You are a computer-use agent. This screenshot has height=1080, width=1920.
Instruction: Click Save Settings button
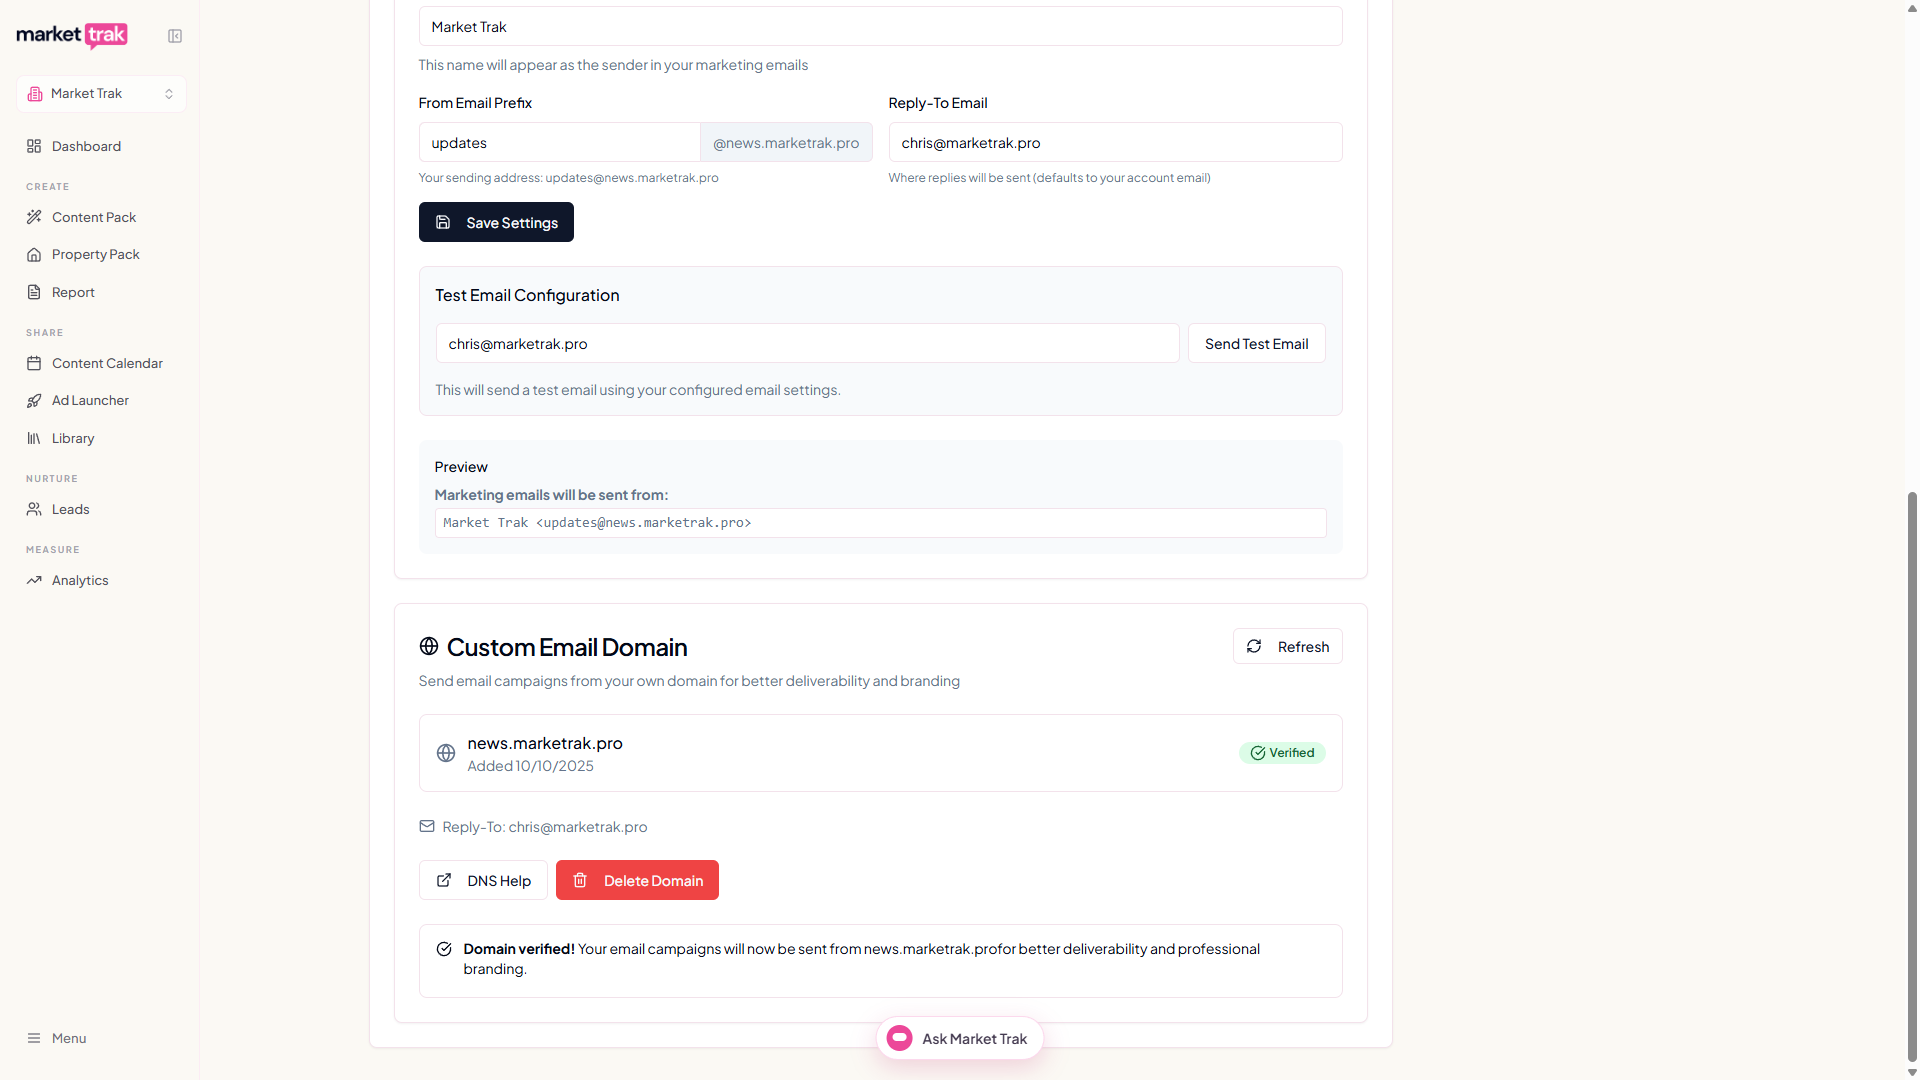tap(496, 222)
